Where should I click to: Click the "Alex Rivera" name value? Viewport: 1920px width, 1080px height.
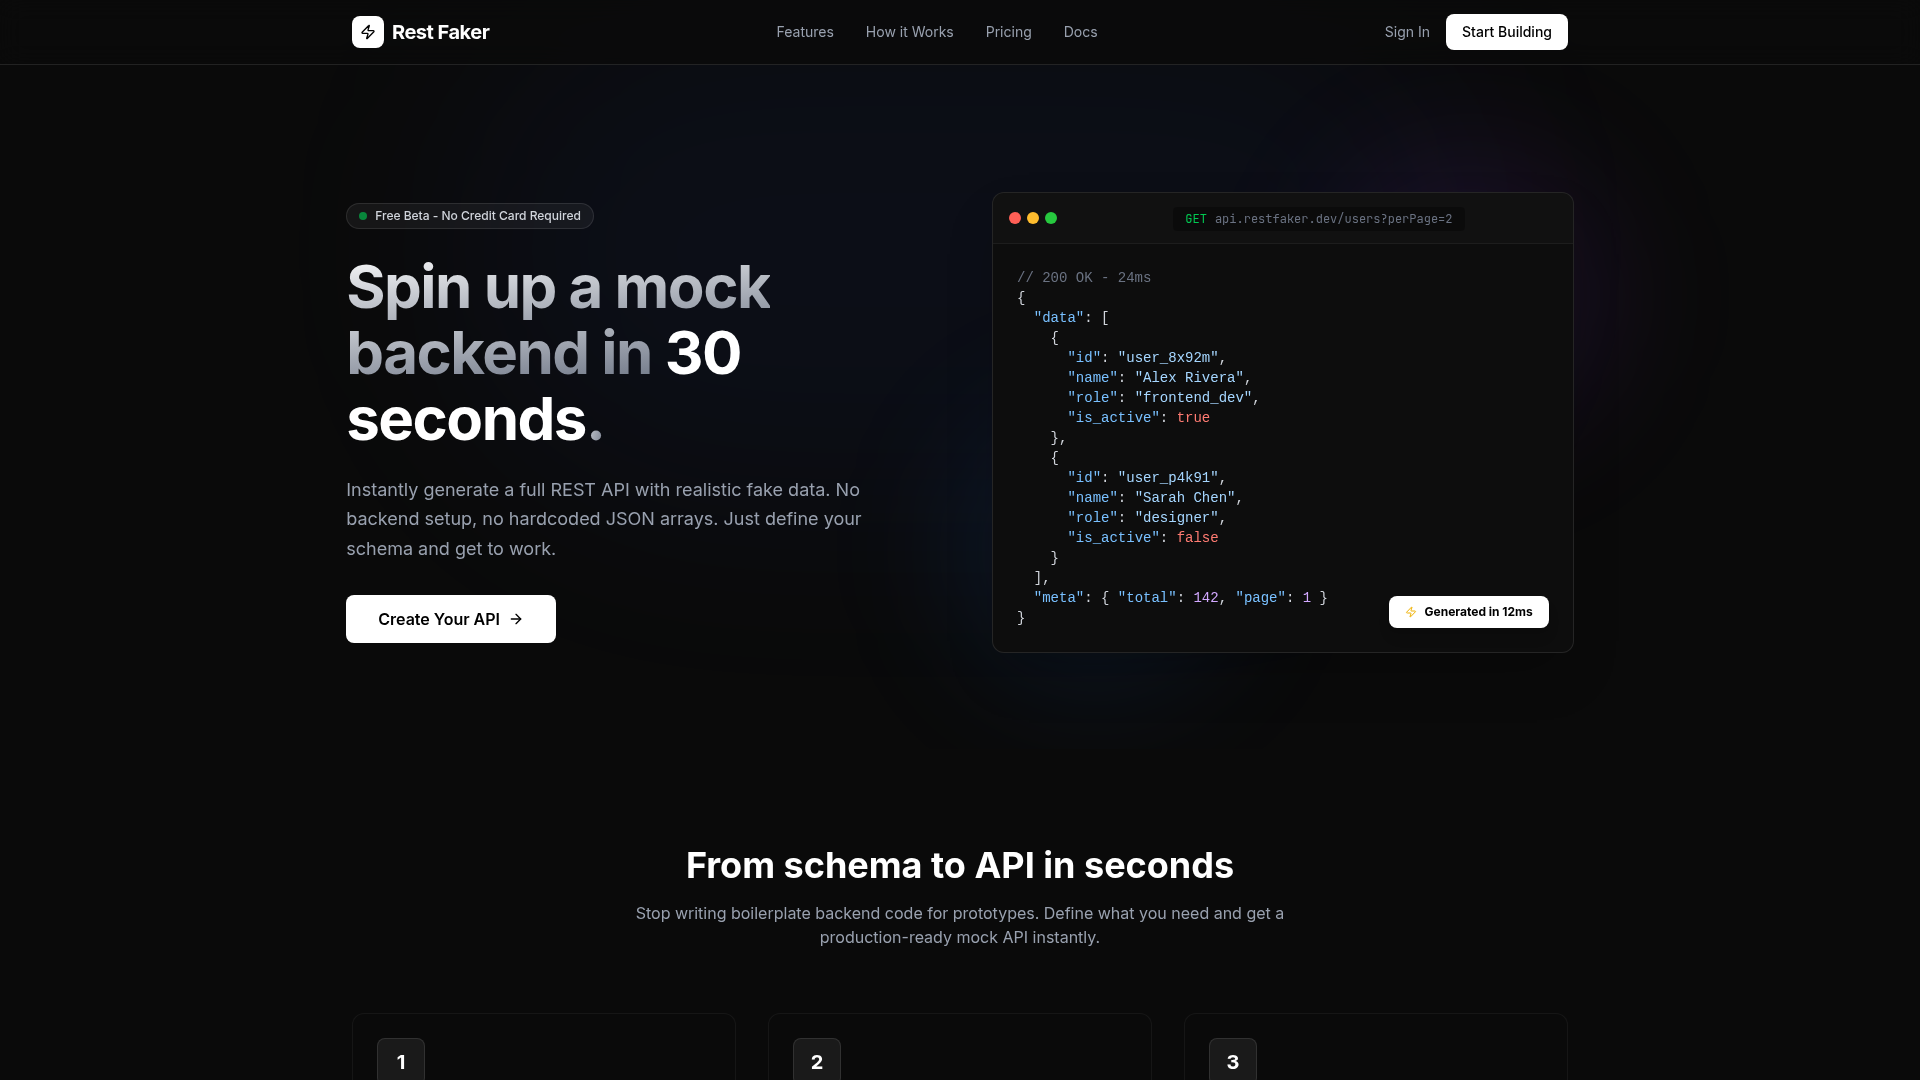click(1189, 378)
